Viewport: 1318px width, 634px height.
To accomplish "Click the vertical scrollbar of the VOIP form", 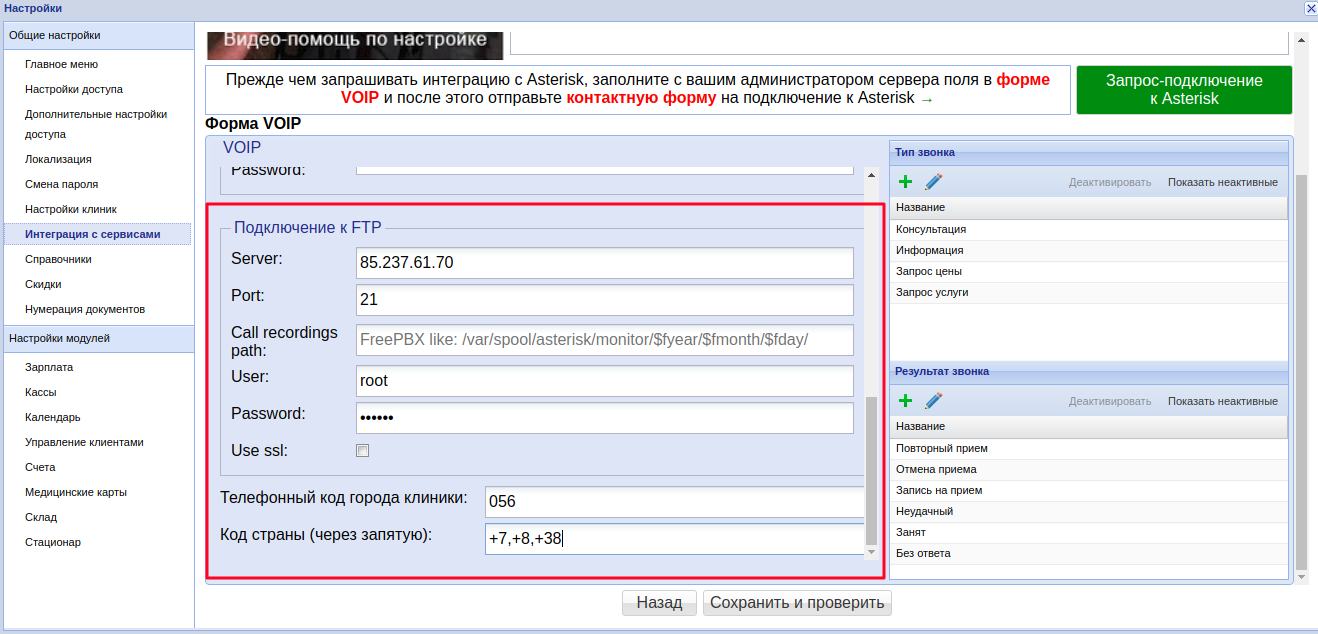I will tap(871, 470).
